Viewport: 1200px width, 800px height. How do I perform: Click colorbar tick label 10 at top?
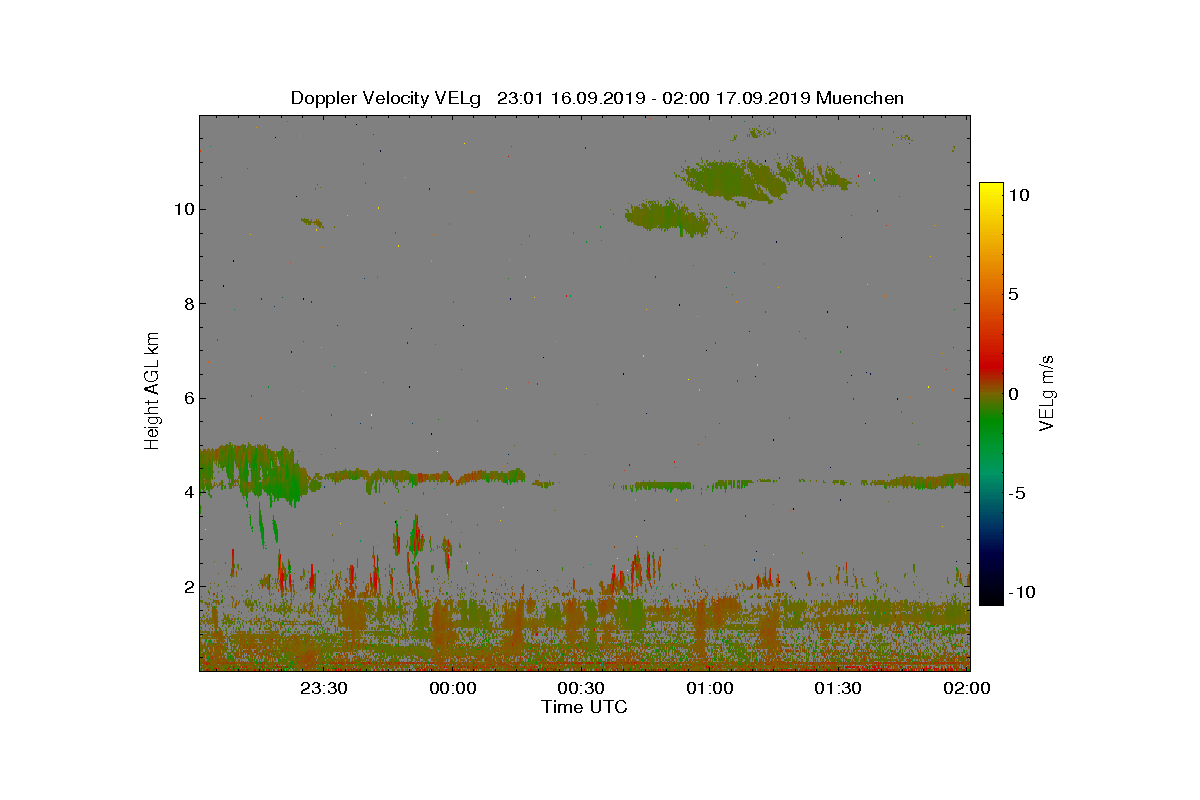[1018, 196]
